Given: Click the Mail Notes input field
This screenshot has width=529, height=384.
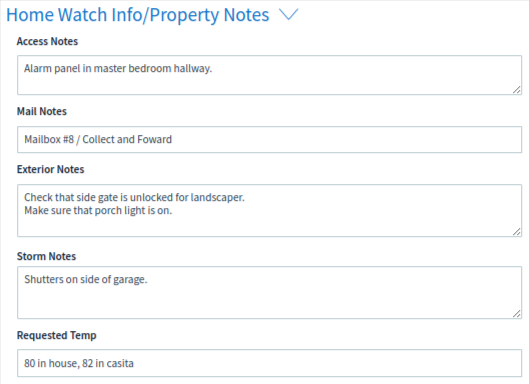Looking at the screenshot, I should pos(270,139).
